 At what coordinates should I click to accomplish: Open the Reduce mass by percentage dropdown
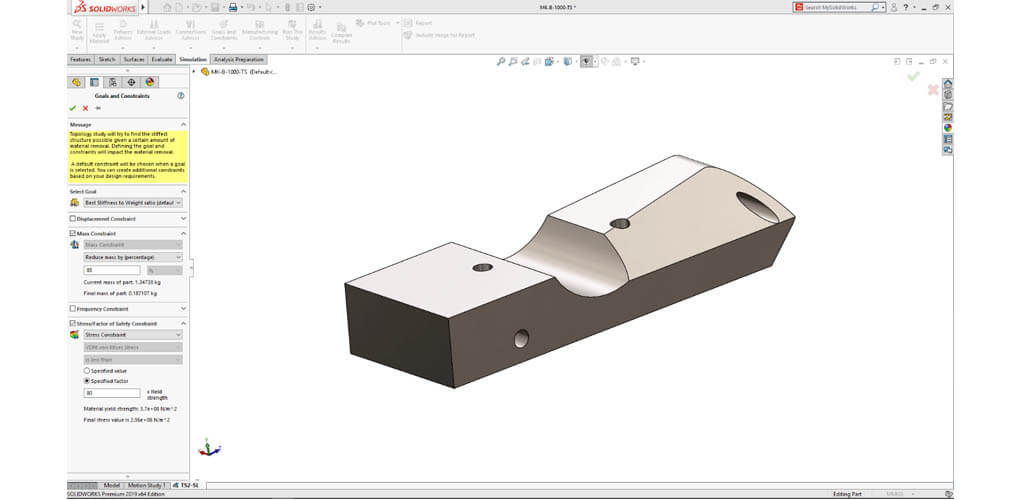(x=133, y=257)
